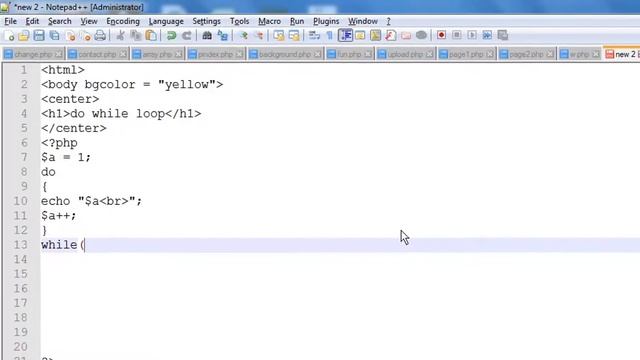Screen dimensions: 640x360
Task: Undo the last edit with the green arrow
Action: [x=171, y=36]
